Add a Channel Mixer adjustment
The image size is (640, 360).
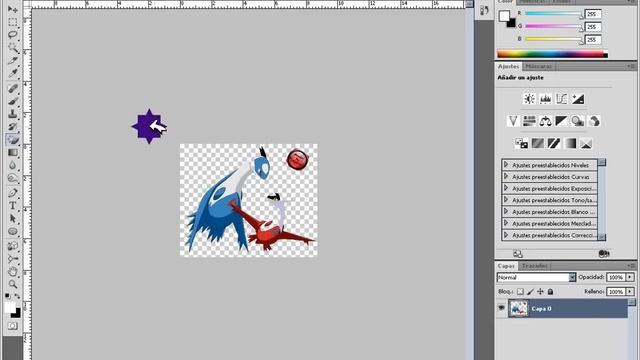click(x=594, y=121)
